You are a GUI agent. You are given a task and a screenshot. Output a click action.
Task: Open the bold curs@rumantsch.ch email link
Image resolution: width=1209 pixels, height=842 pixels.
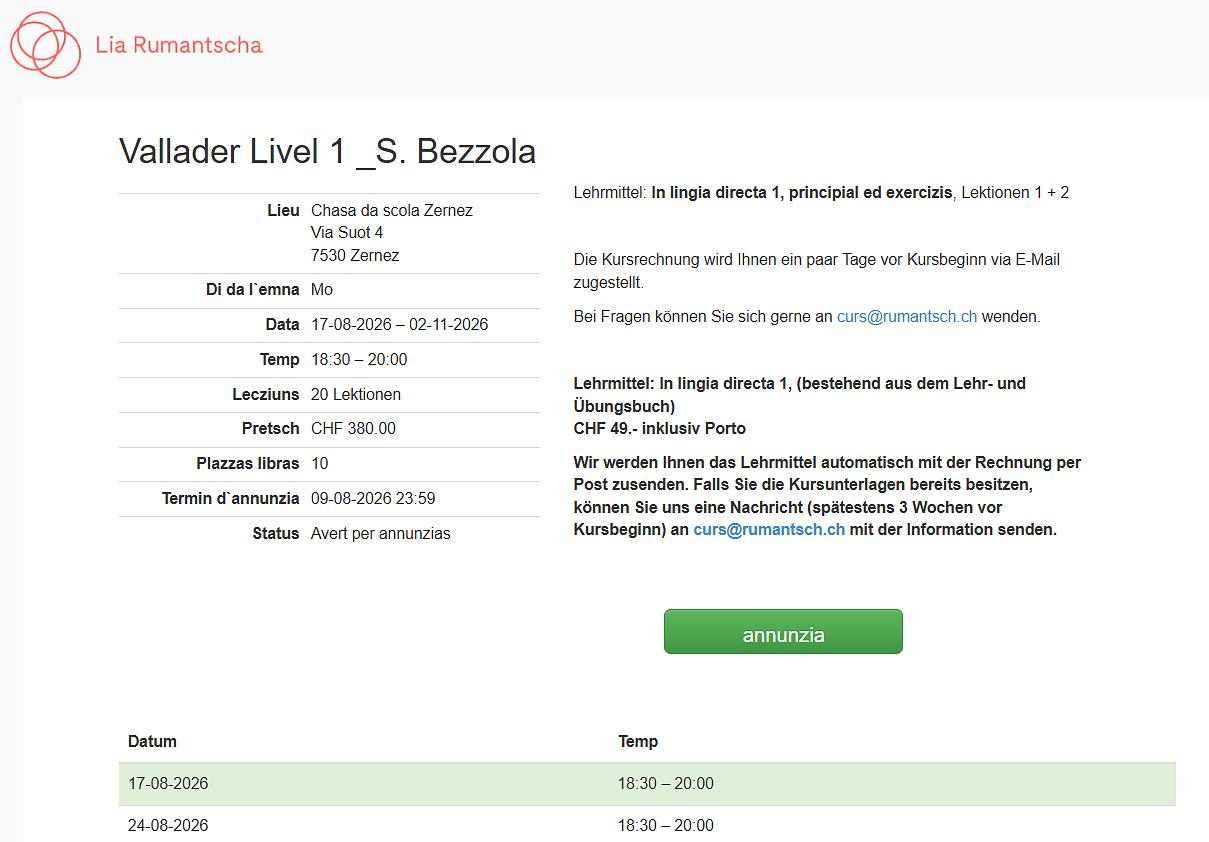pos(769,530)
